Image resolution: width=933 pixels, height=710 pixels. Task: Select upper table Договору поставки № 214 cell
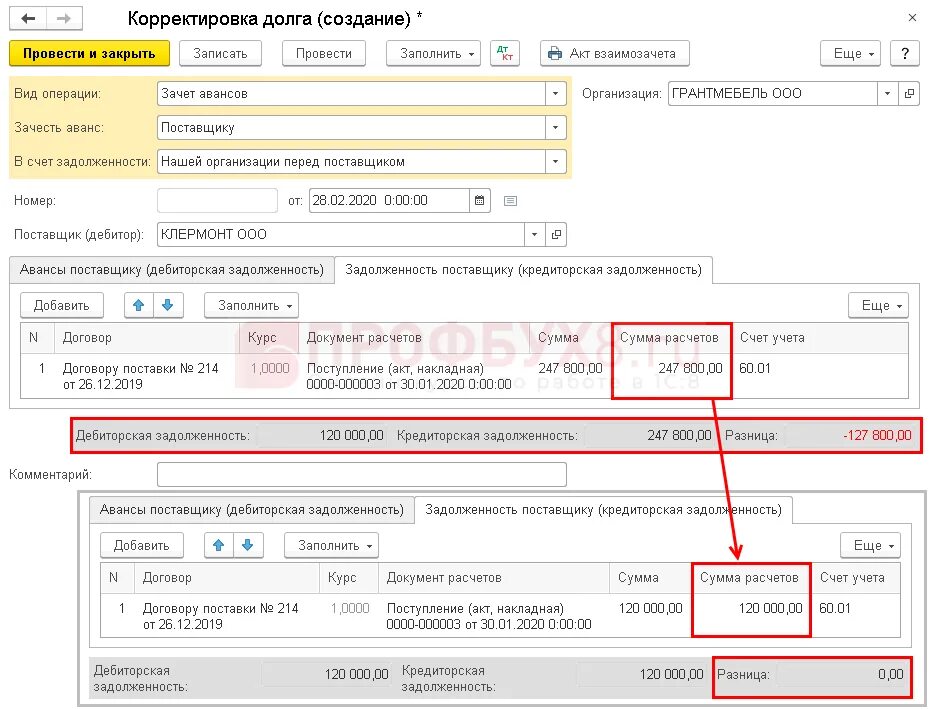[x=147, y=376]
